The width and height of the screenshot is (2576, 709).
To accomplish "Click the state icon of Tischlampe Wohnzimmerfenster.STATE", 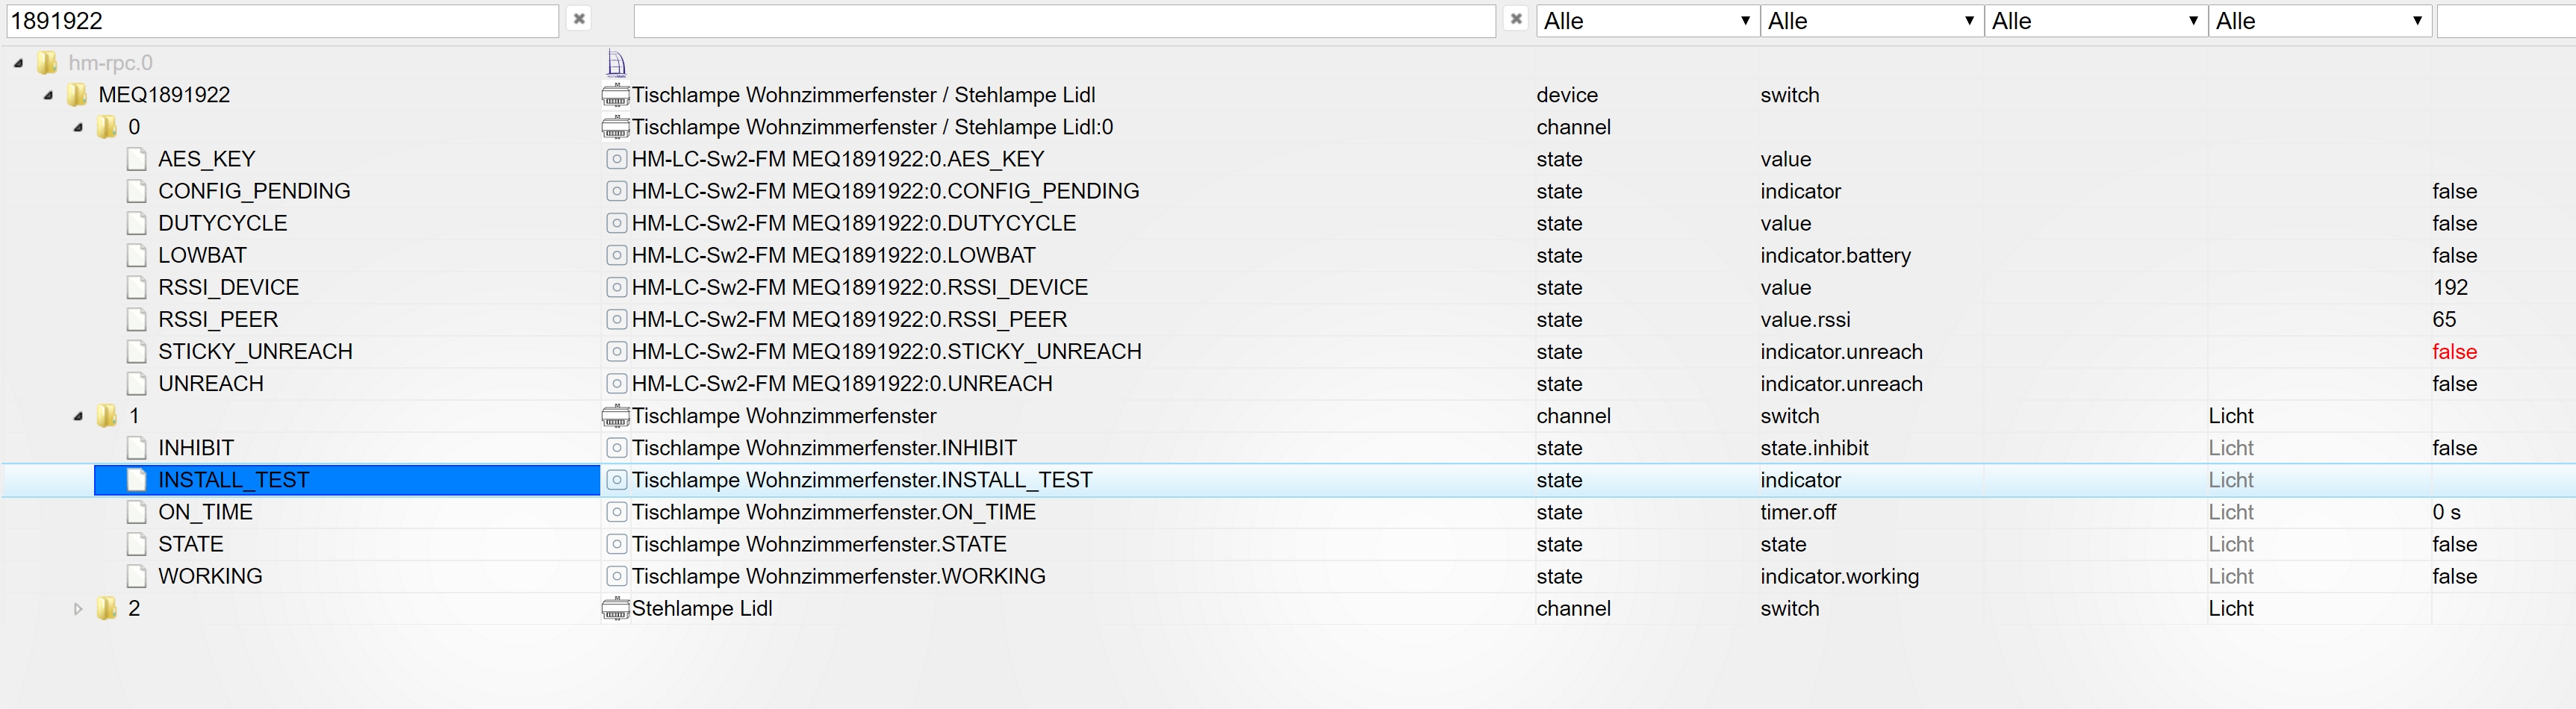I will coord(617,544).
